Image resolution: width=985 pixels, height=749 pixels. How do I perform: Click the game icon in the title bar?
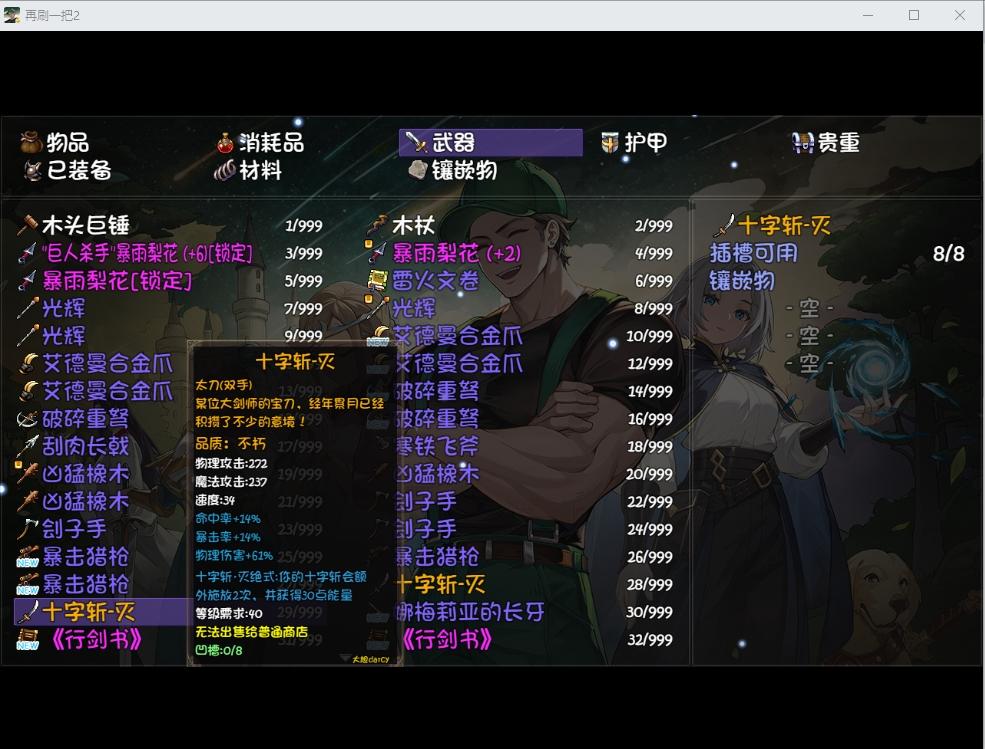(11, 15)
